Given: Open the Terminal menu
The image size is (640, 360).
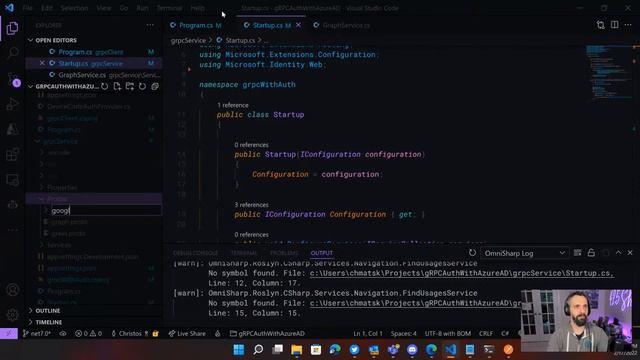Looking at the screenshot, I should pos(169,8).
